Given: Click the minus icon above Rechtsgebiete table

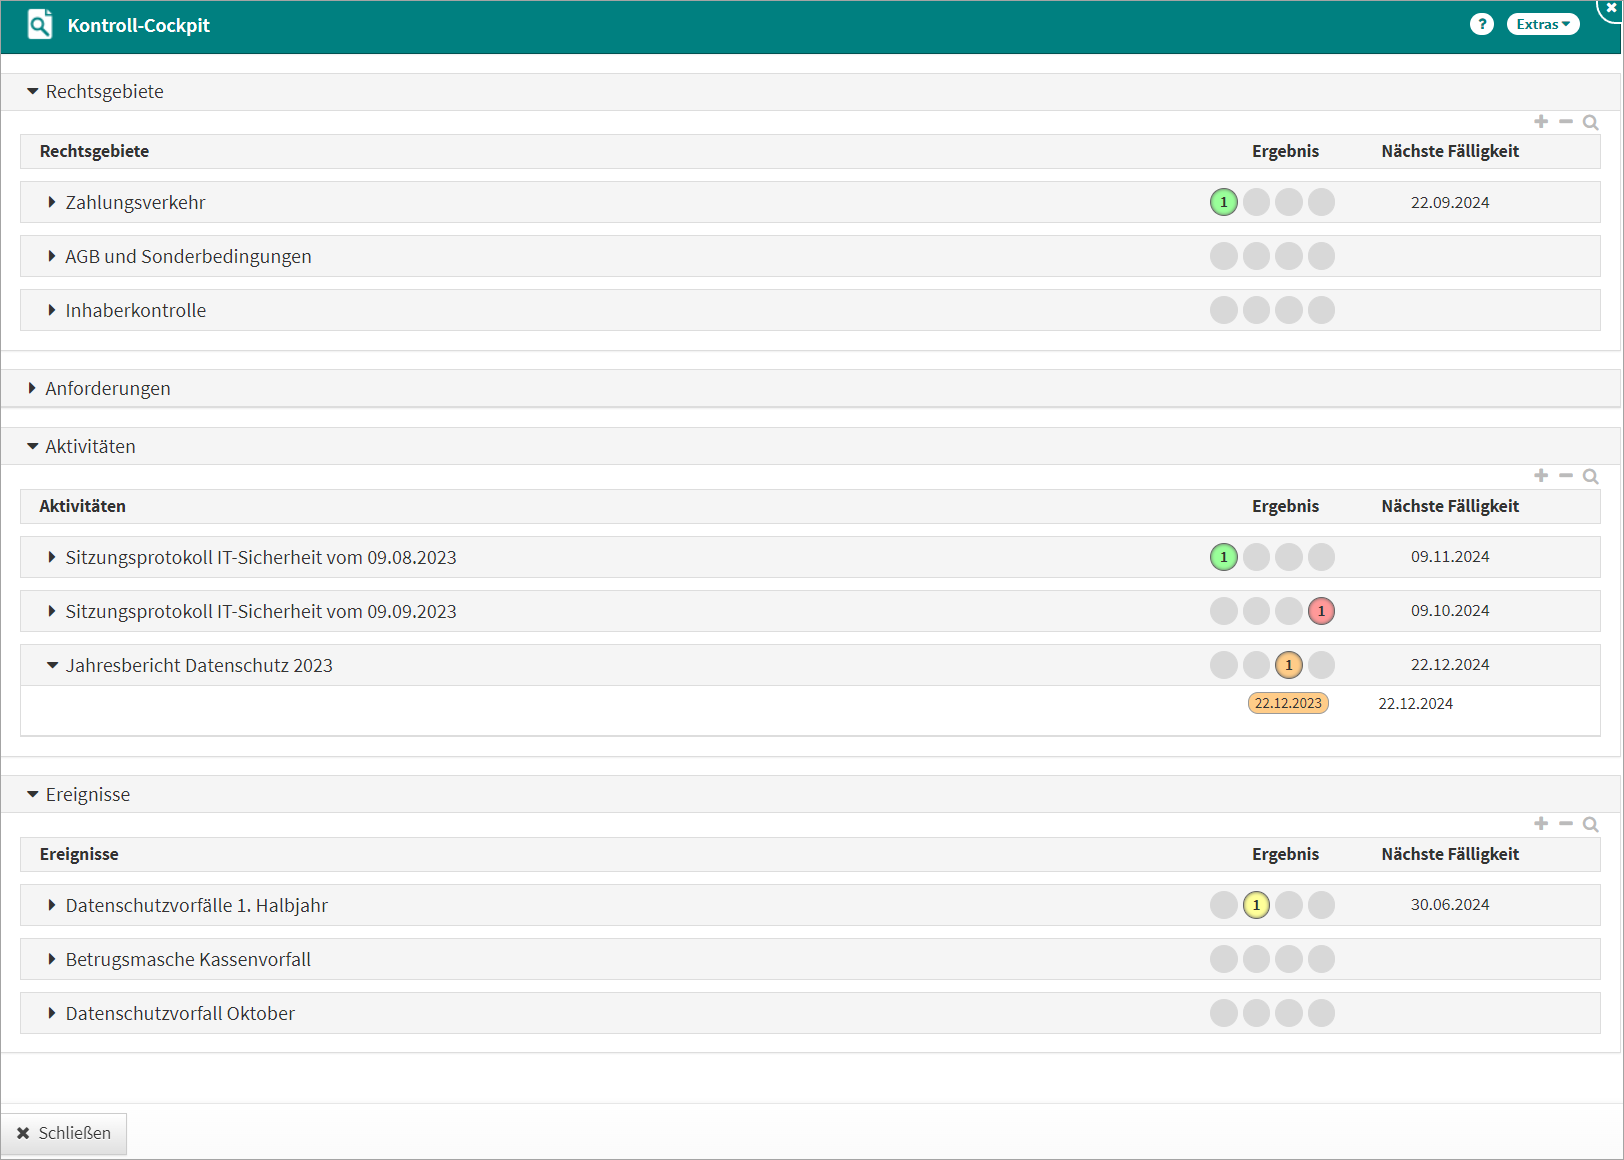Looking at the screenshot, I should click(1566, 122).
